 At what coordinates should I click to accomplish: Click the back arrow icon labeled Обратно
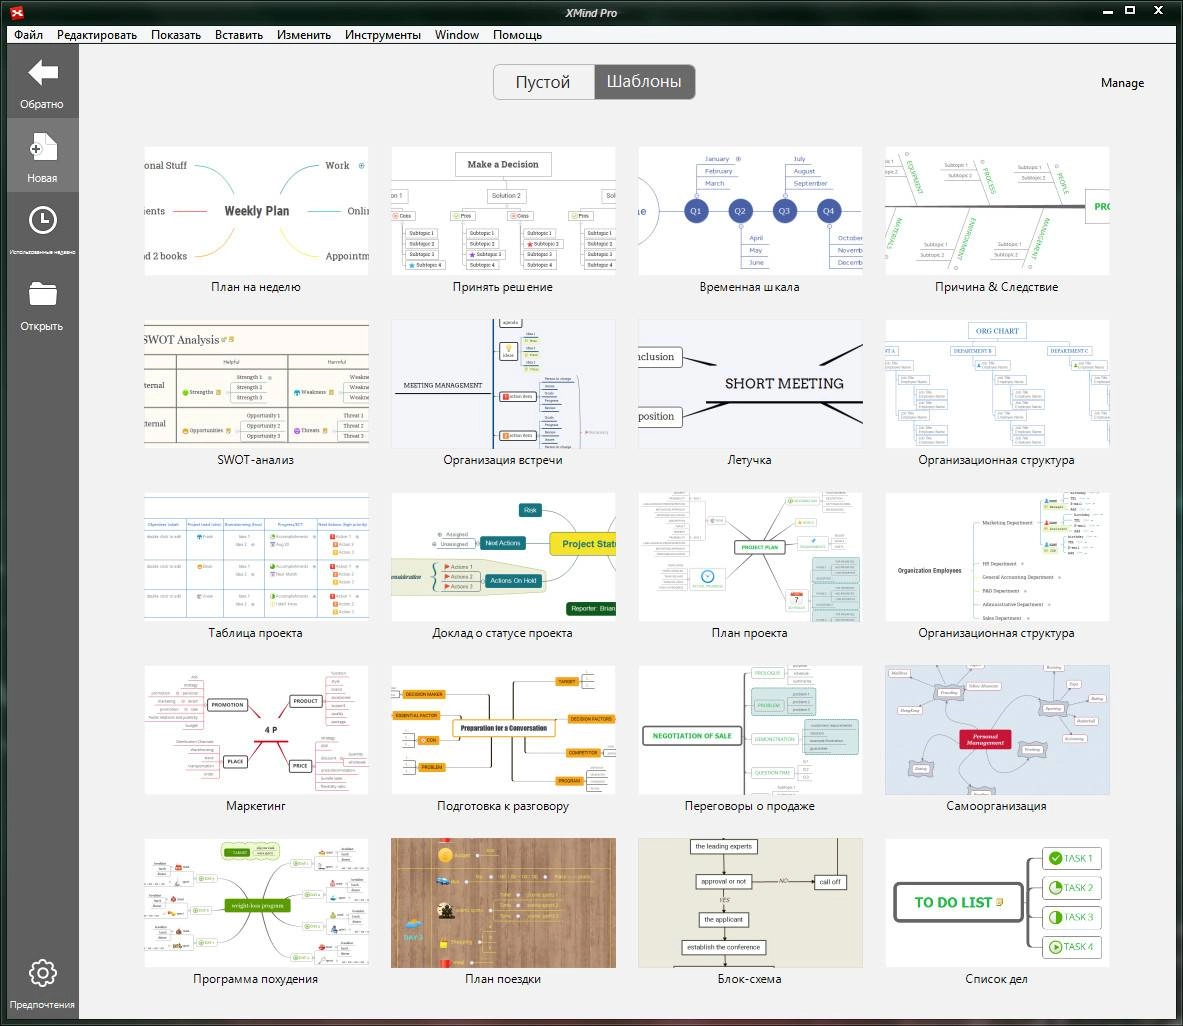[42, 72]
